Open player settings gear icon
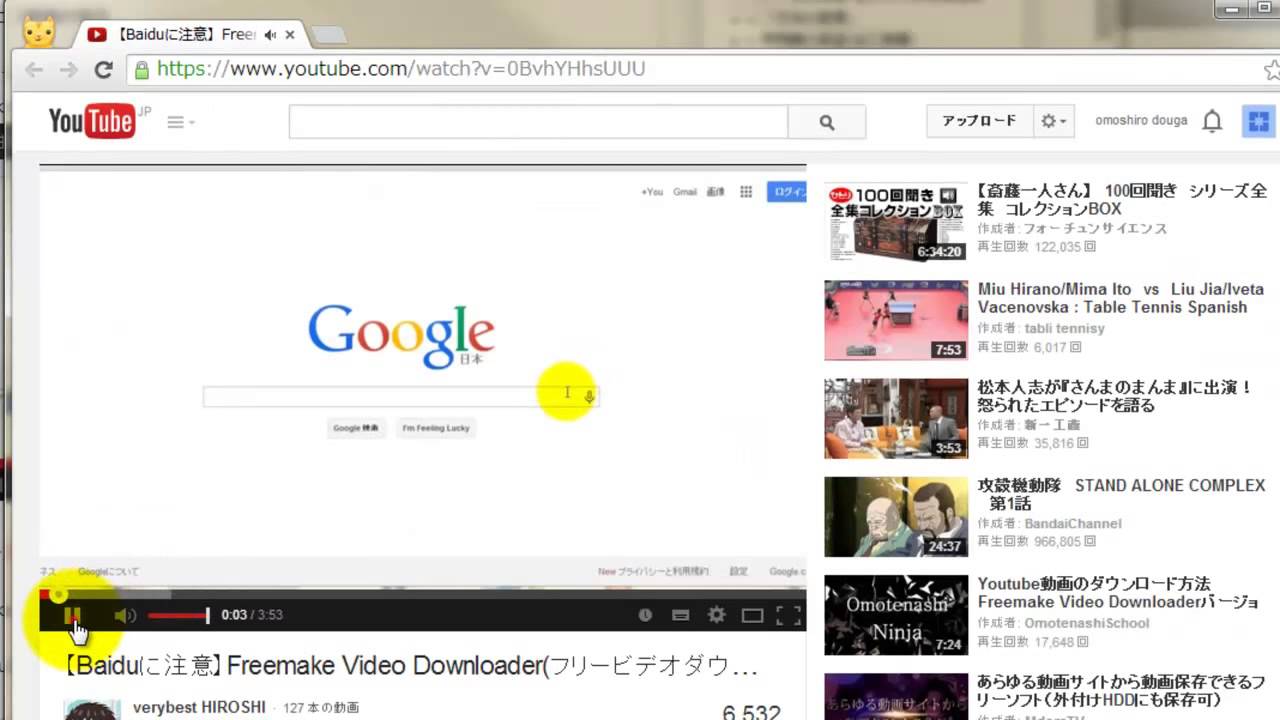Screen dimensions: 1280x720 tap(716, 616)
